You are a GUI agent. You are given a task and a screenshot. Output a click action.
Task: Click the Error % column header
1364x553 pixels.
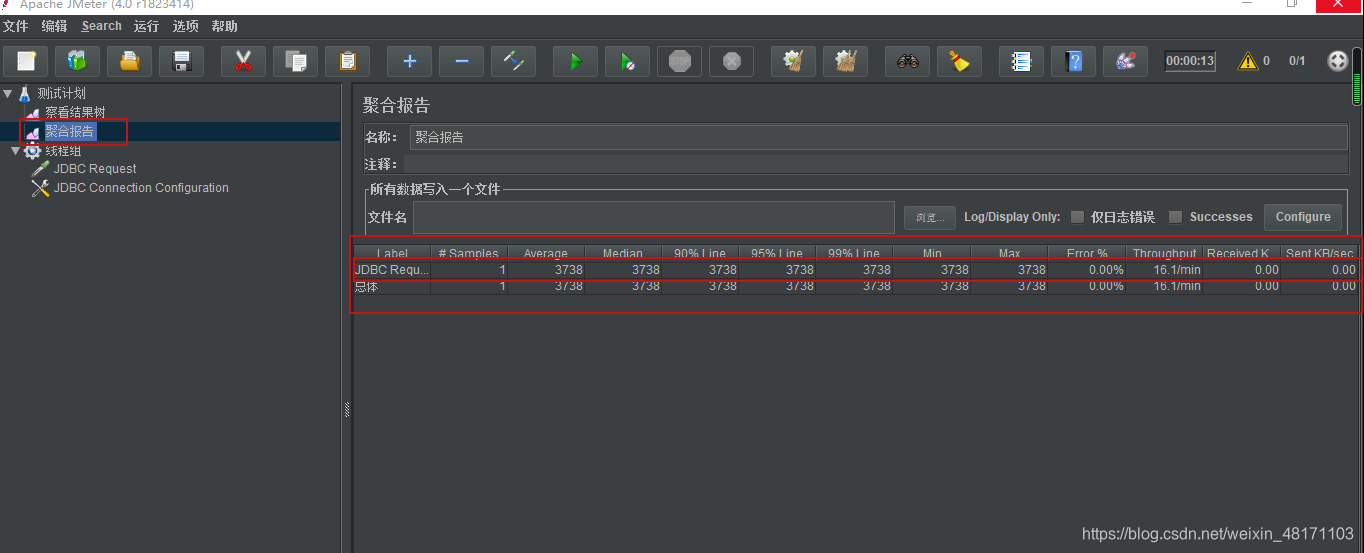1086,253
